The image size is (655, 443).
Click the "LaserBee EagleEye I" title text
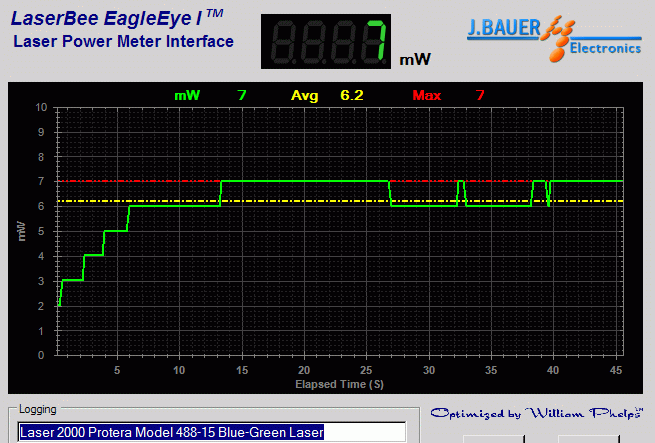pos(117,18)
